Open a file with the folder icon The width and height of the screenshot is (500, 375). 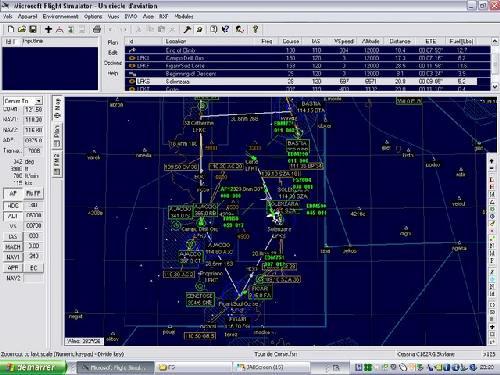pos(22,29)
